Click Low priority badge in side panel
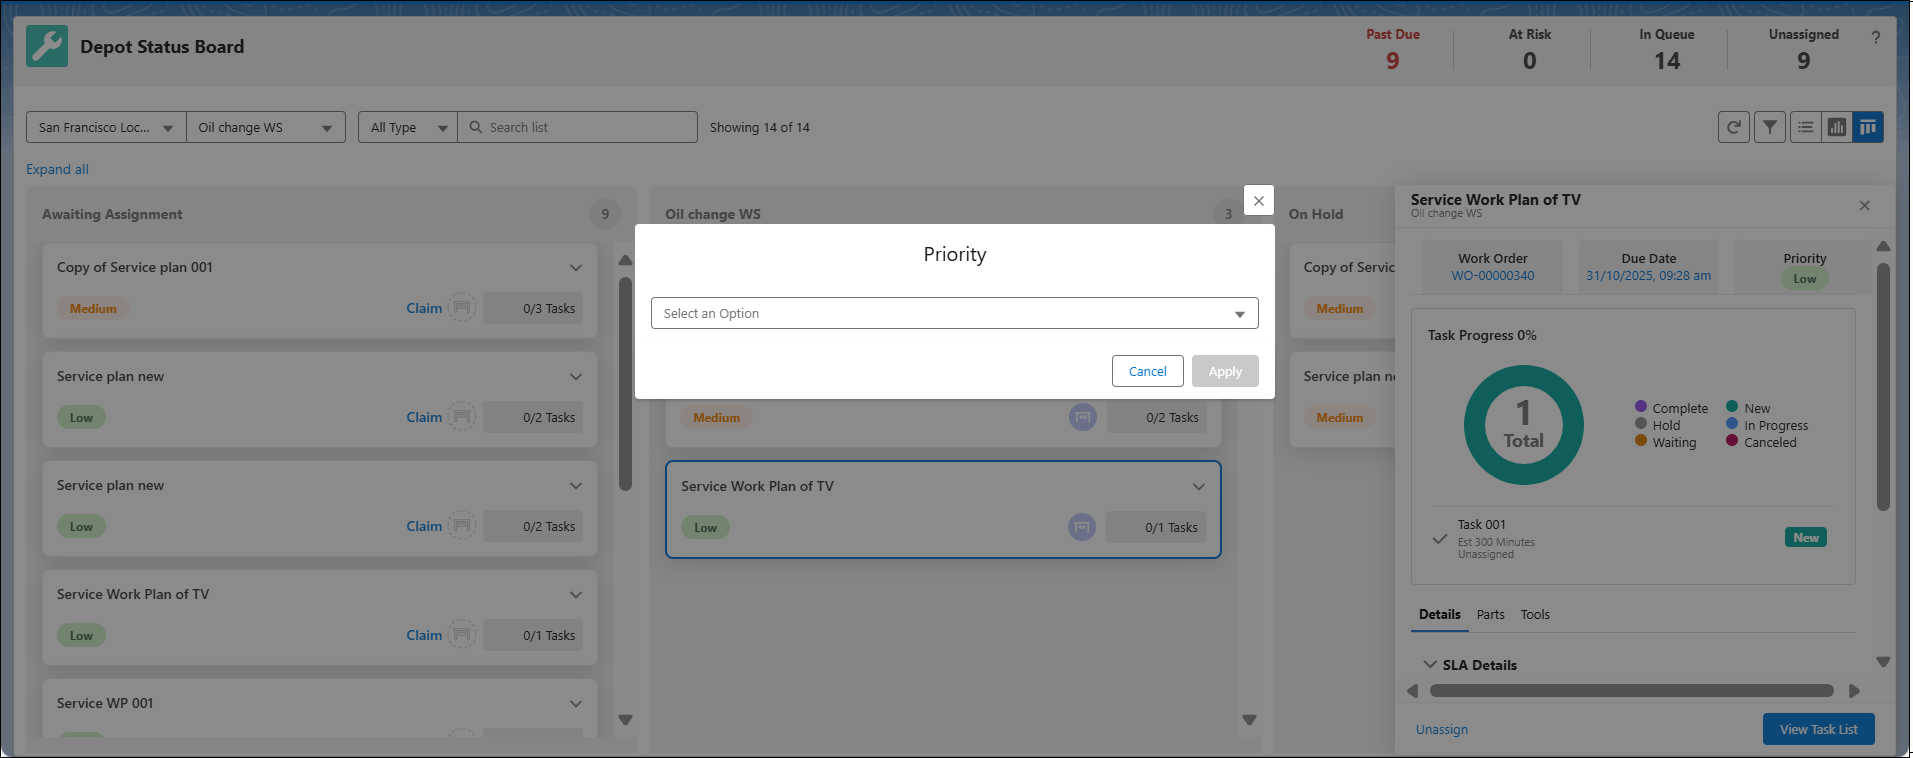This screenshot has width=1913, height=758. point(1804,279)
